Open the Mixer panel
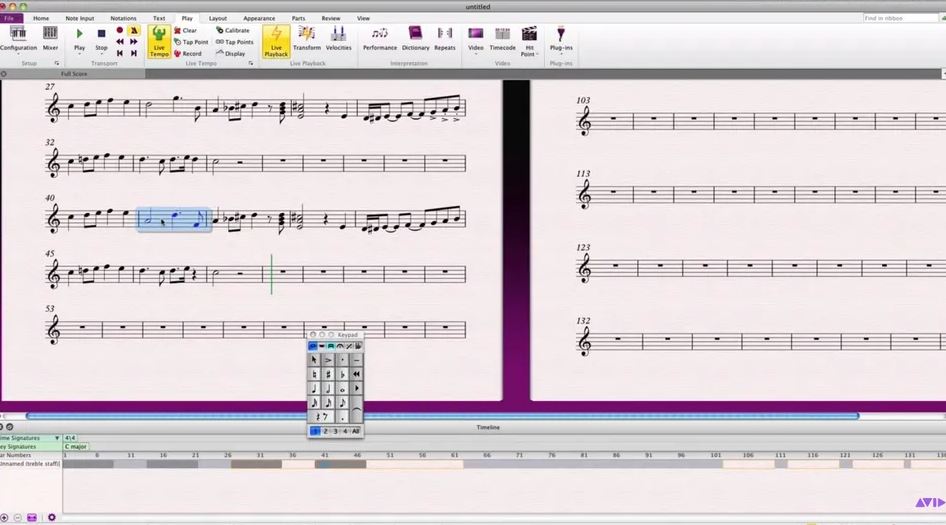 [x=51, y=39]
